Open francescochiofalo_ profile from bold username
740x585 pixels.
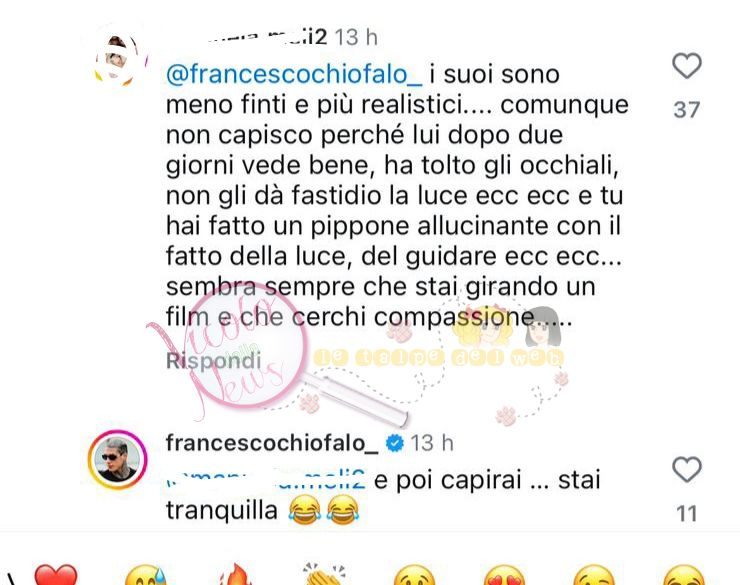[x=272, y=443]
